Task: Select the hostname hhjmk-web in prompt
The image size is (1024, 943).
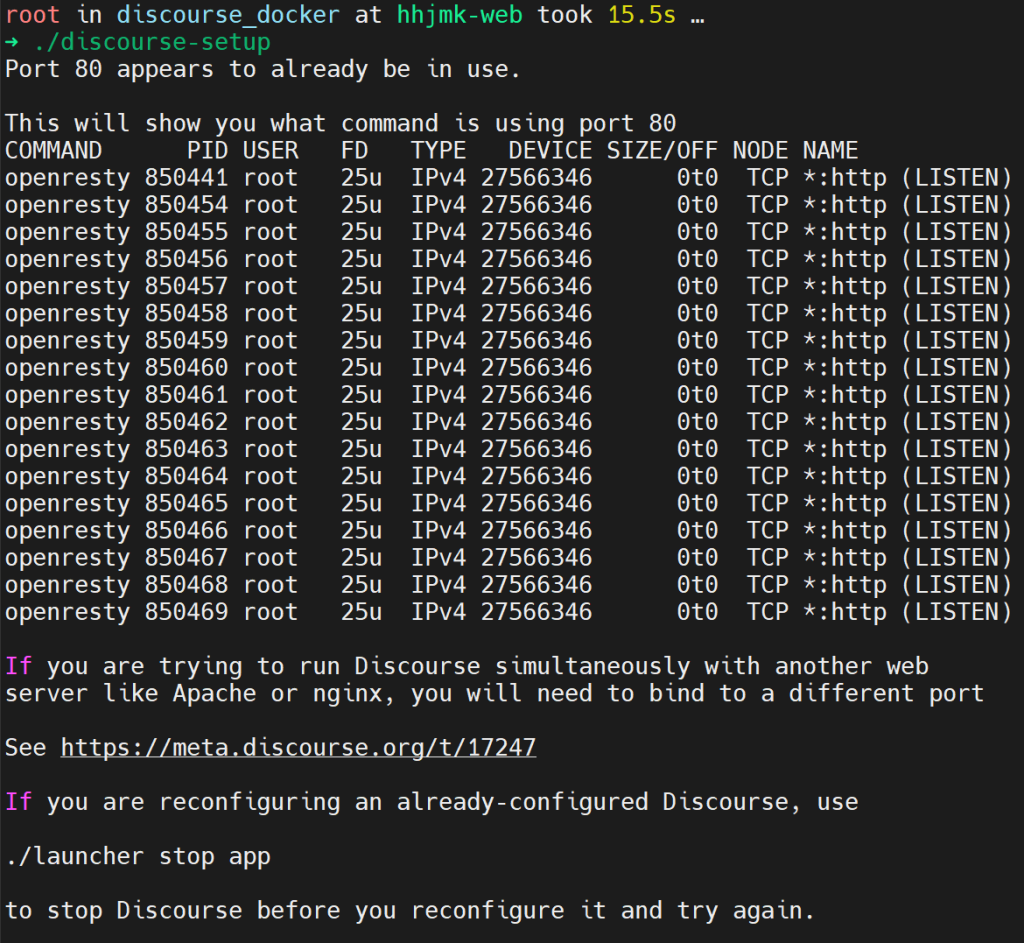Action: [460, 14]
